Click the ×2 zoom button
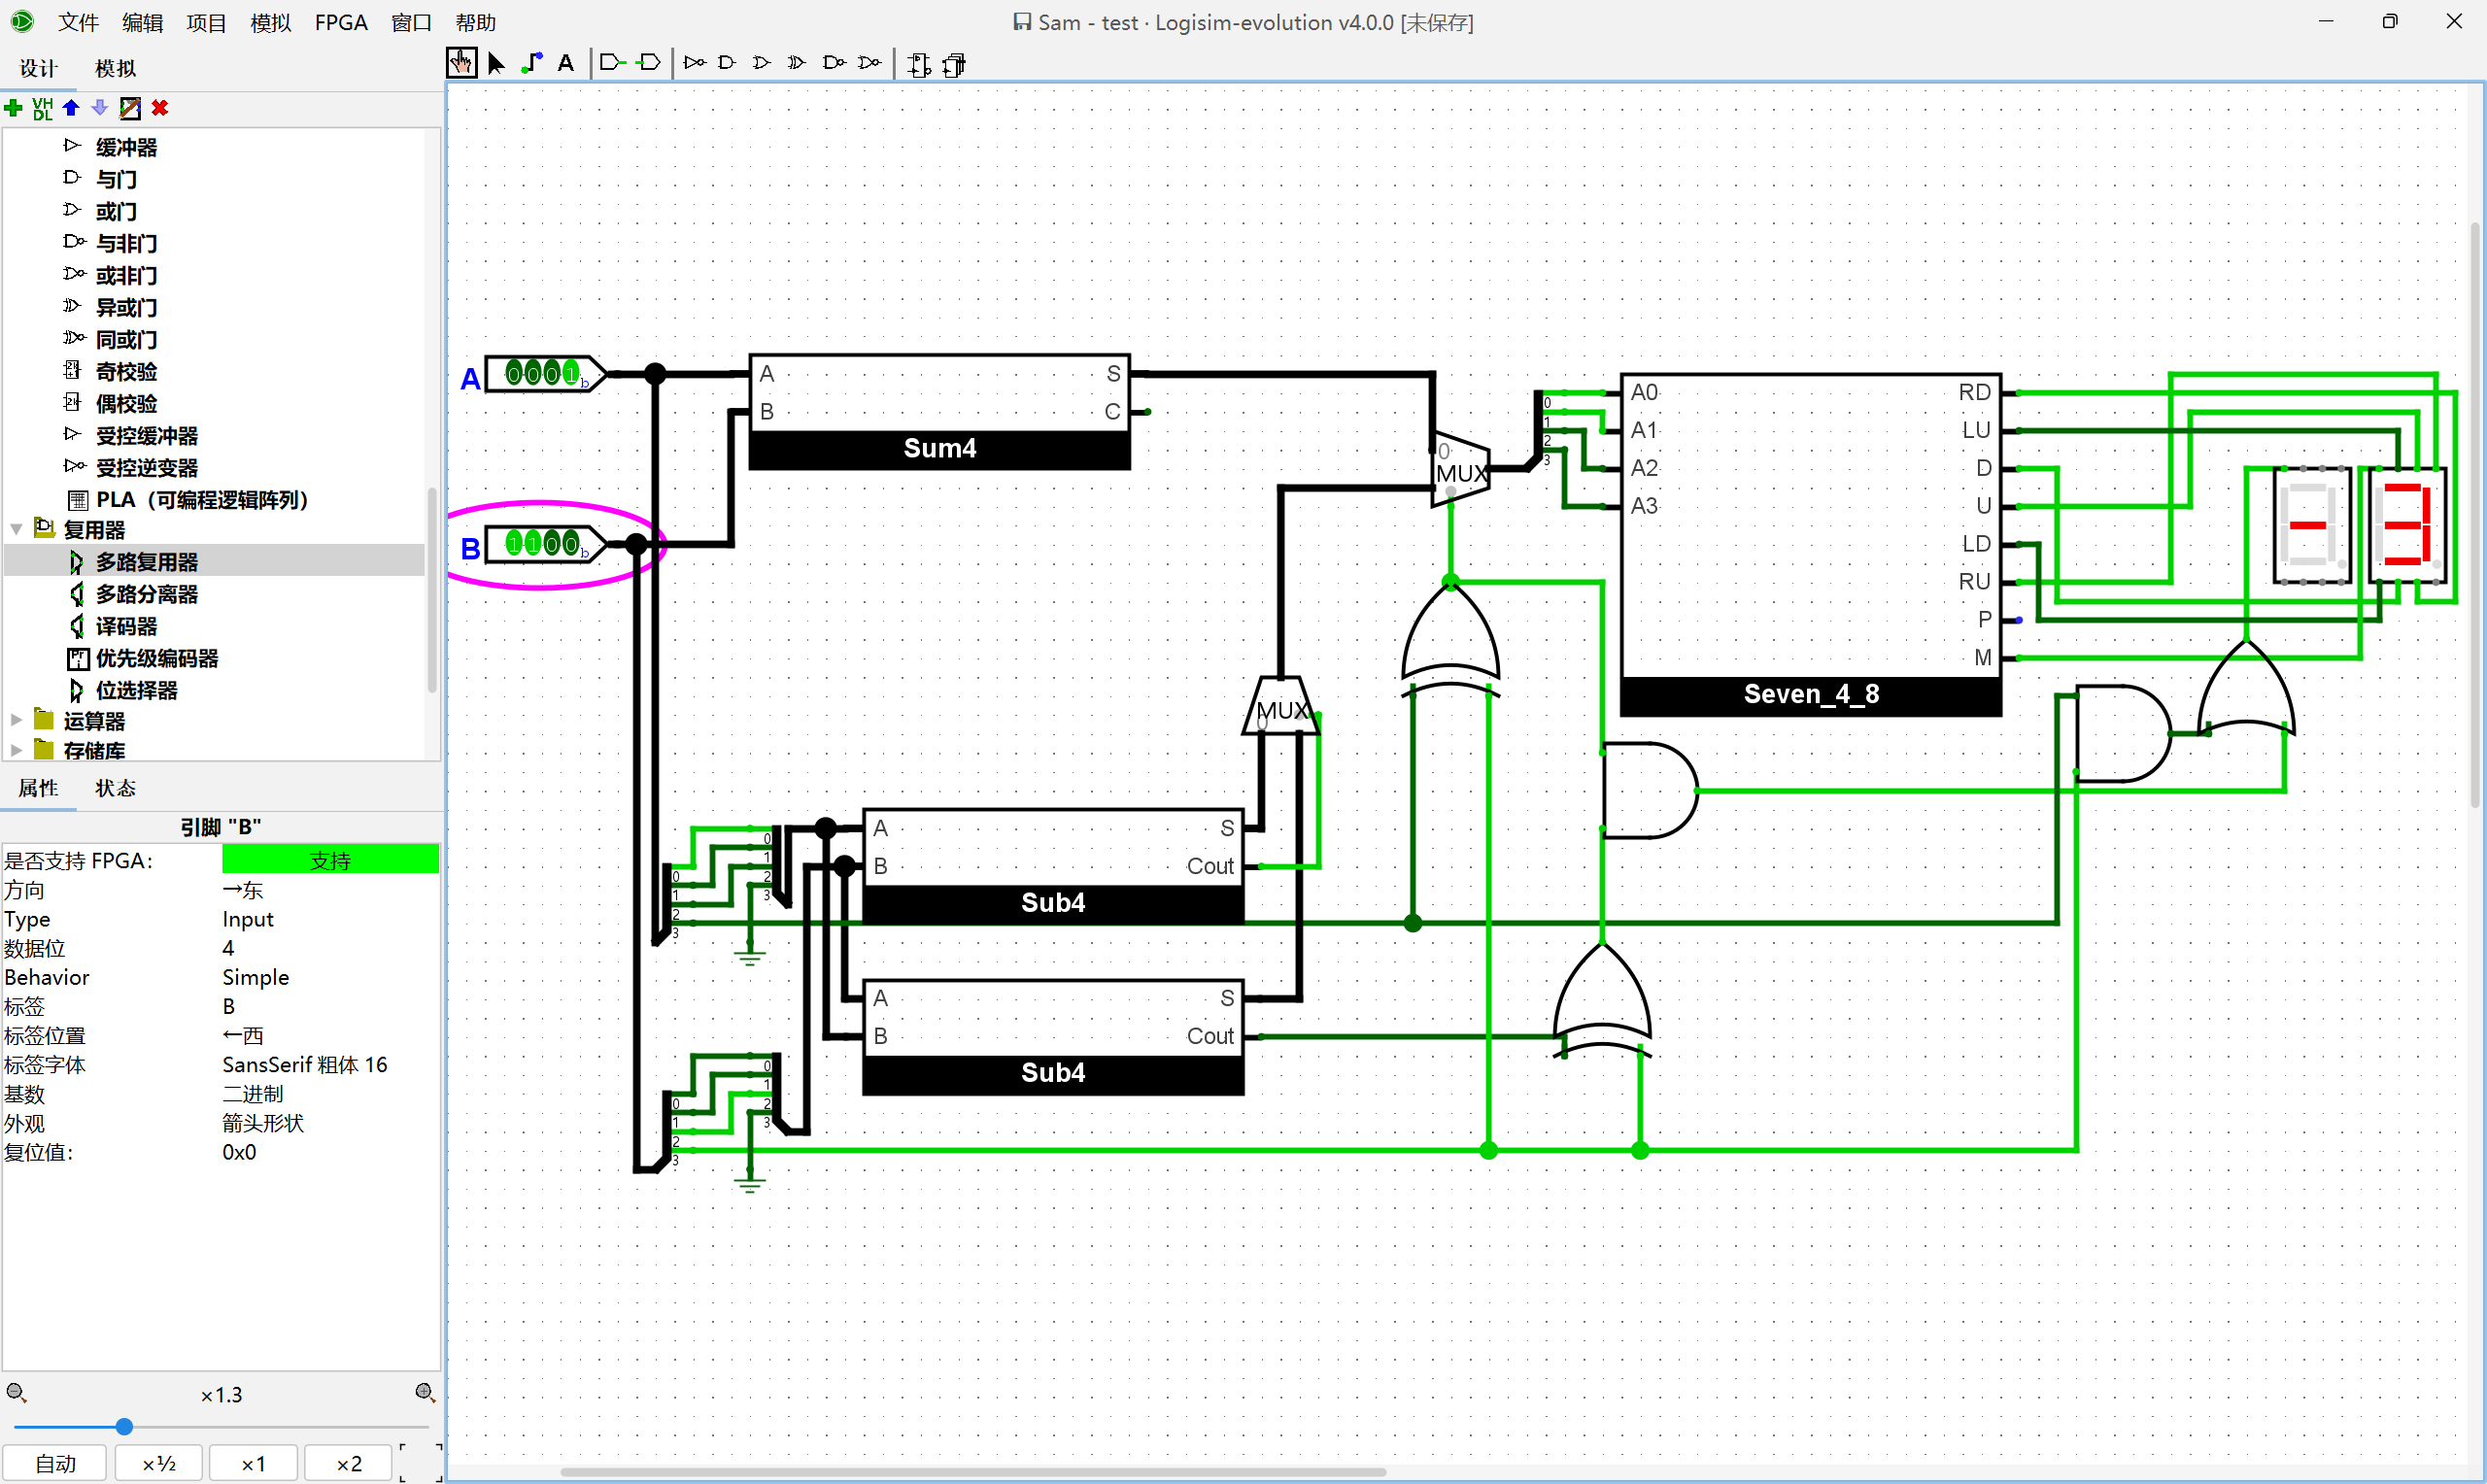The width and height of the screenshot is (2487, 1484). 349,1463
